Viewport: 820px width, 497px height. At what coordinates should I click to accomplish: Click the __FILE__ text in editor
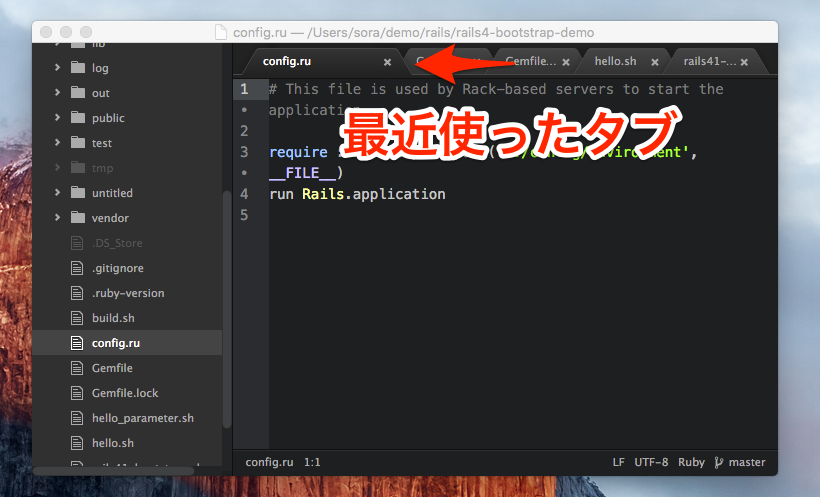[x=302, y=173]
